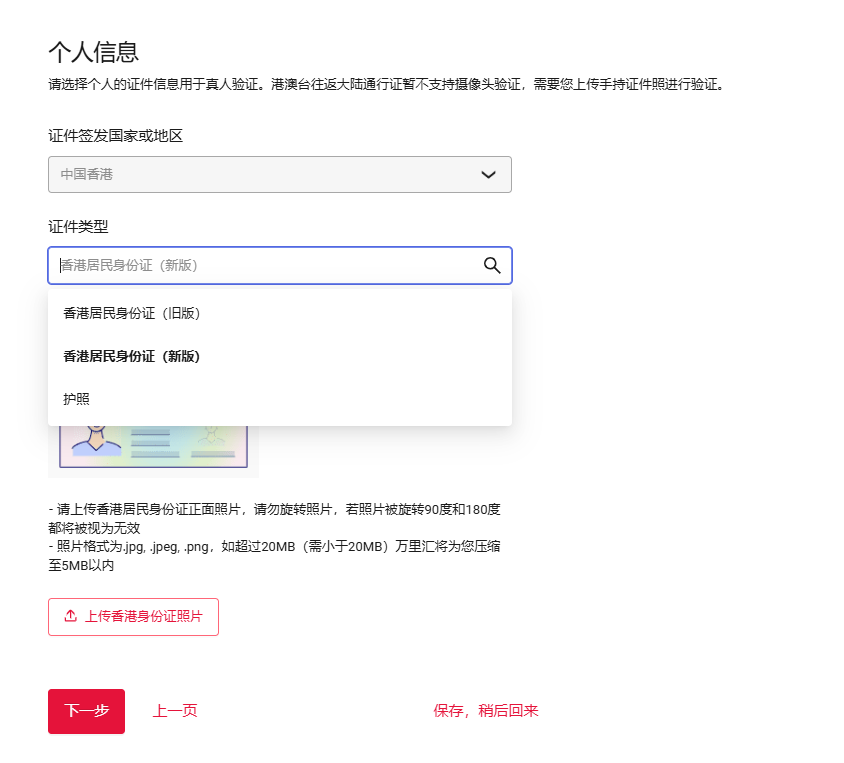The height and width of the screenshot is (763, 844).
Task: Click the 照片格式 file size note
Action: [x=274, y=556]
